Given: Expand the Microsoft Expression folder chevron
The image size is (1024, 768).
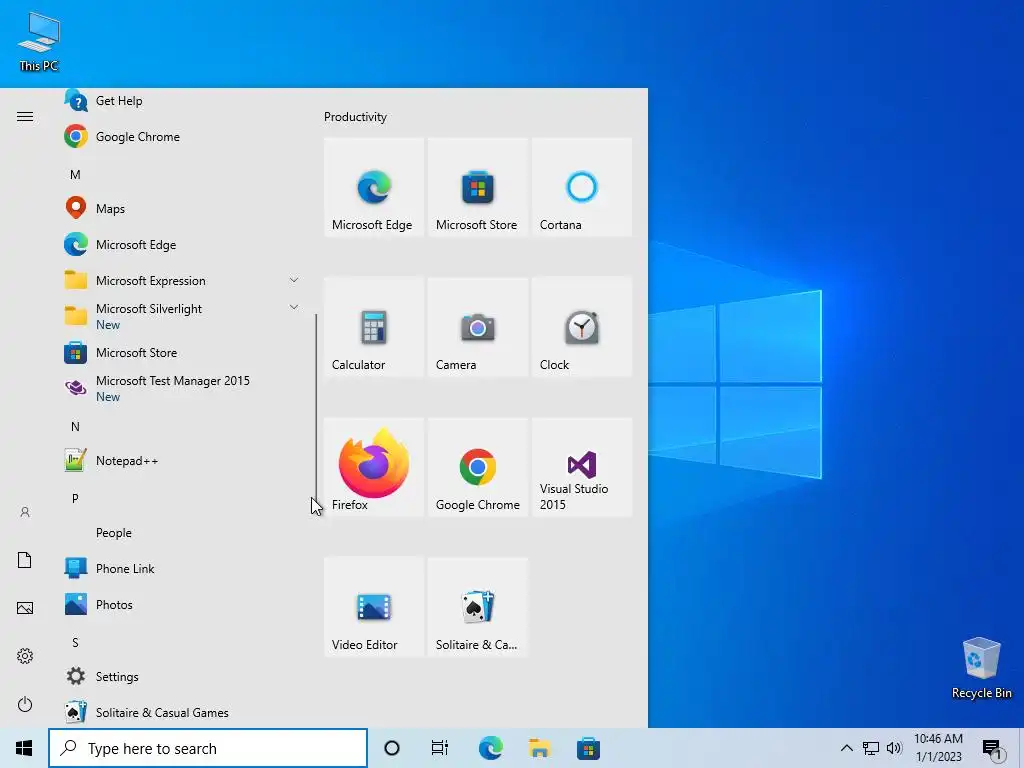Looking at the screenshot, I should pos(294,280).
